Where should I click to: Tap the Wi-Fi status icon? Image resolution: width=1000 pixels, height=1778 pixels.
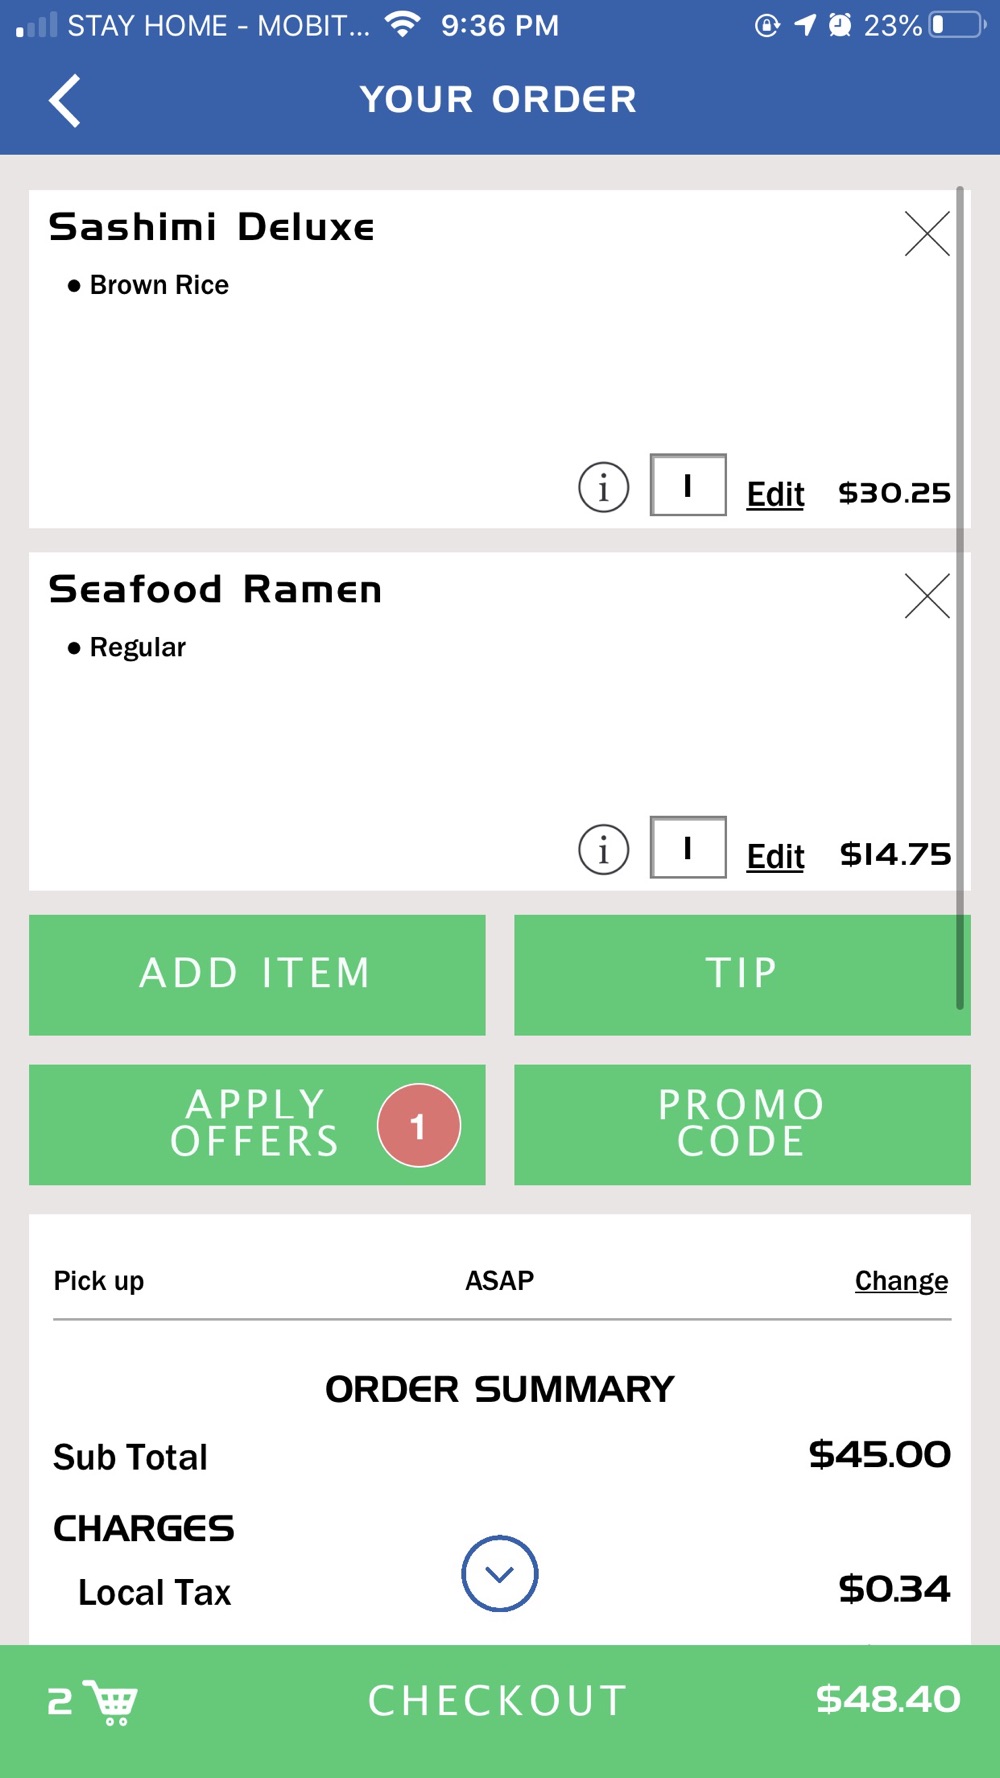pos(402,24)
